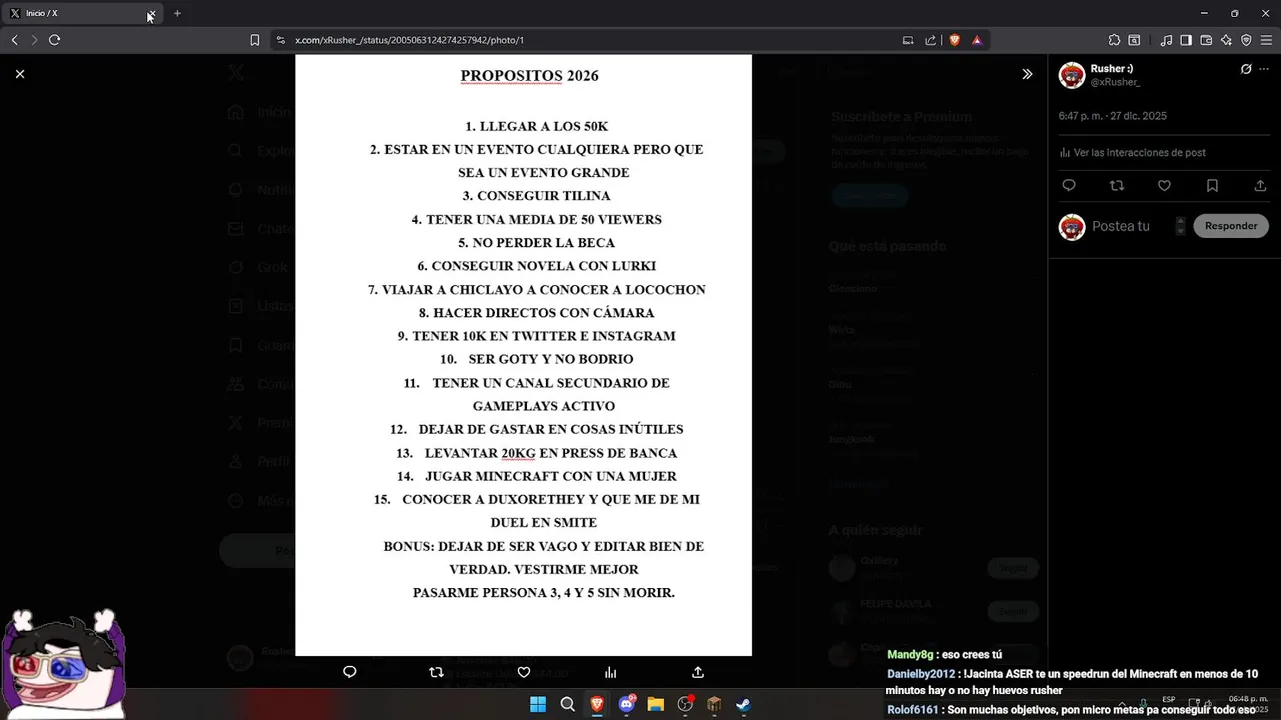Open the Minecraft launcher taskbar icon
Screen dimensions: 1281x720
tap(714, 704)
